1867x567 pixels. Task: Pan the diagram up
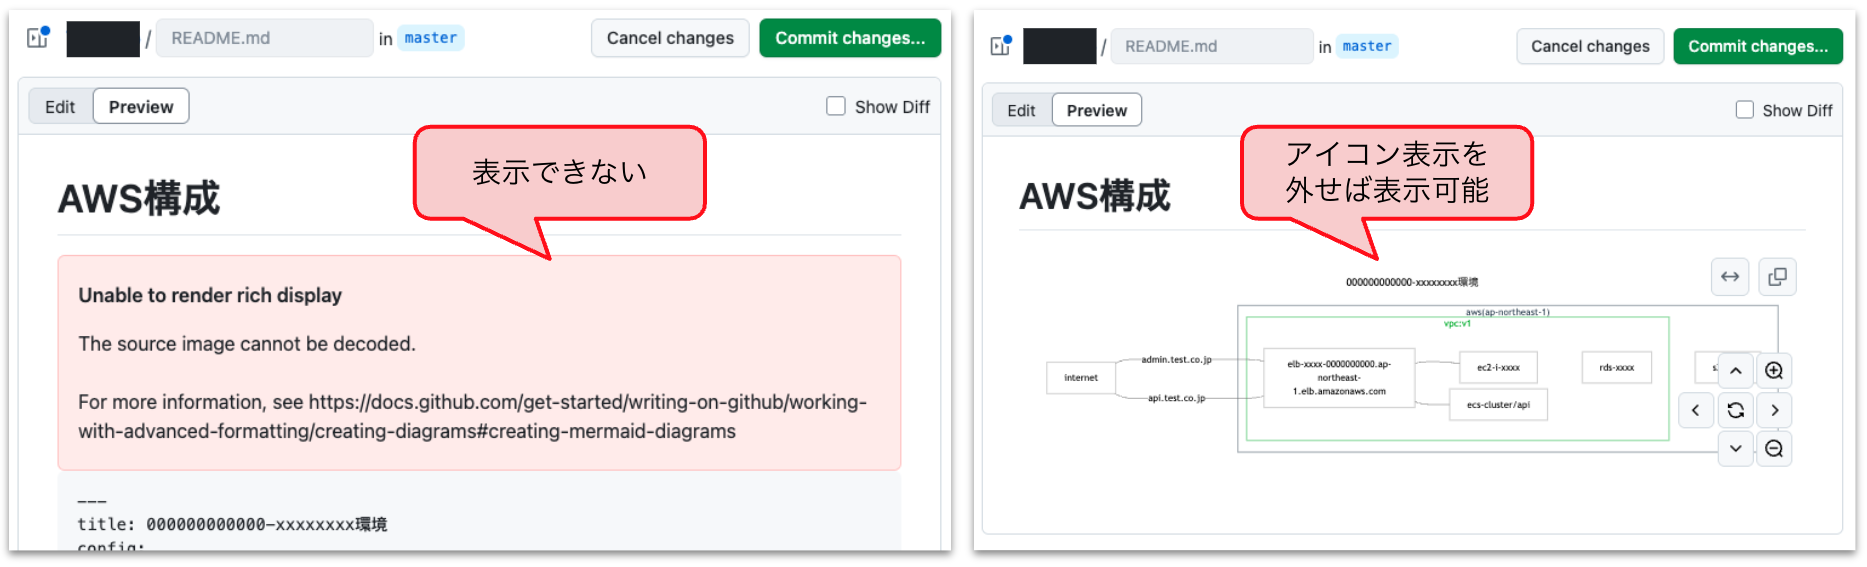(1736, 371)
